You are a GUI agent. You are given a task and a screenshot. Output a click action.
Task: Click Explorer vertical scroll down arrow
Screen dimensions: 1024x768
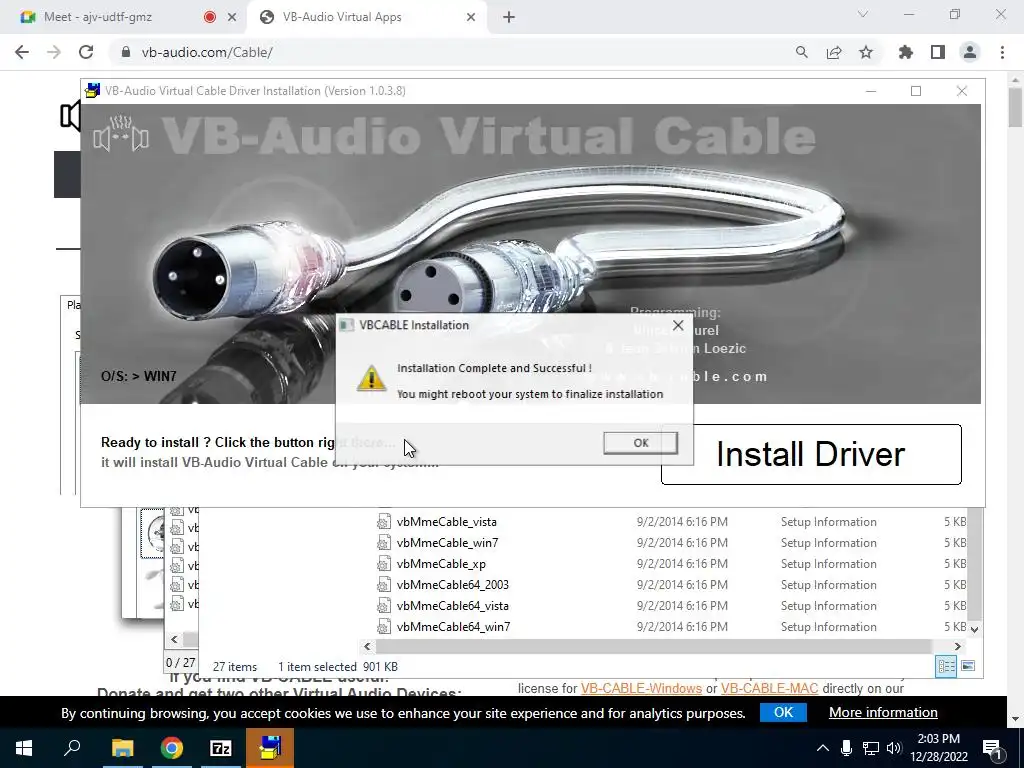pyautogui.click(x=974, y=629)
